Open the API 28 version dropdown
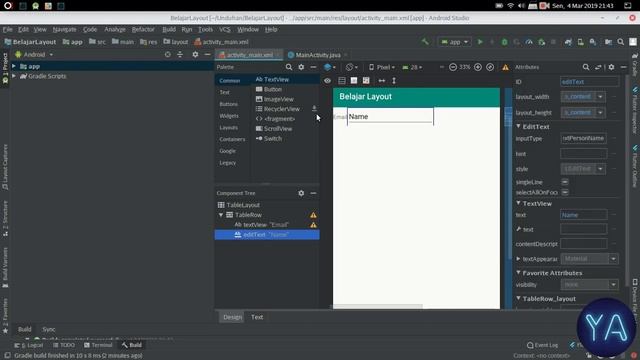The image size is (640, 360). 412,67
